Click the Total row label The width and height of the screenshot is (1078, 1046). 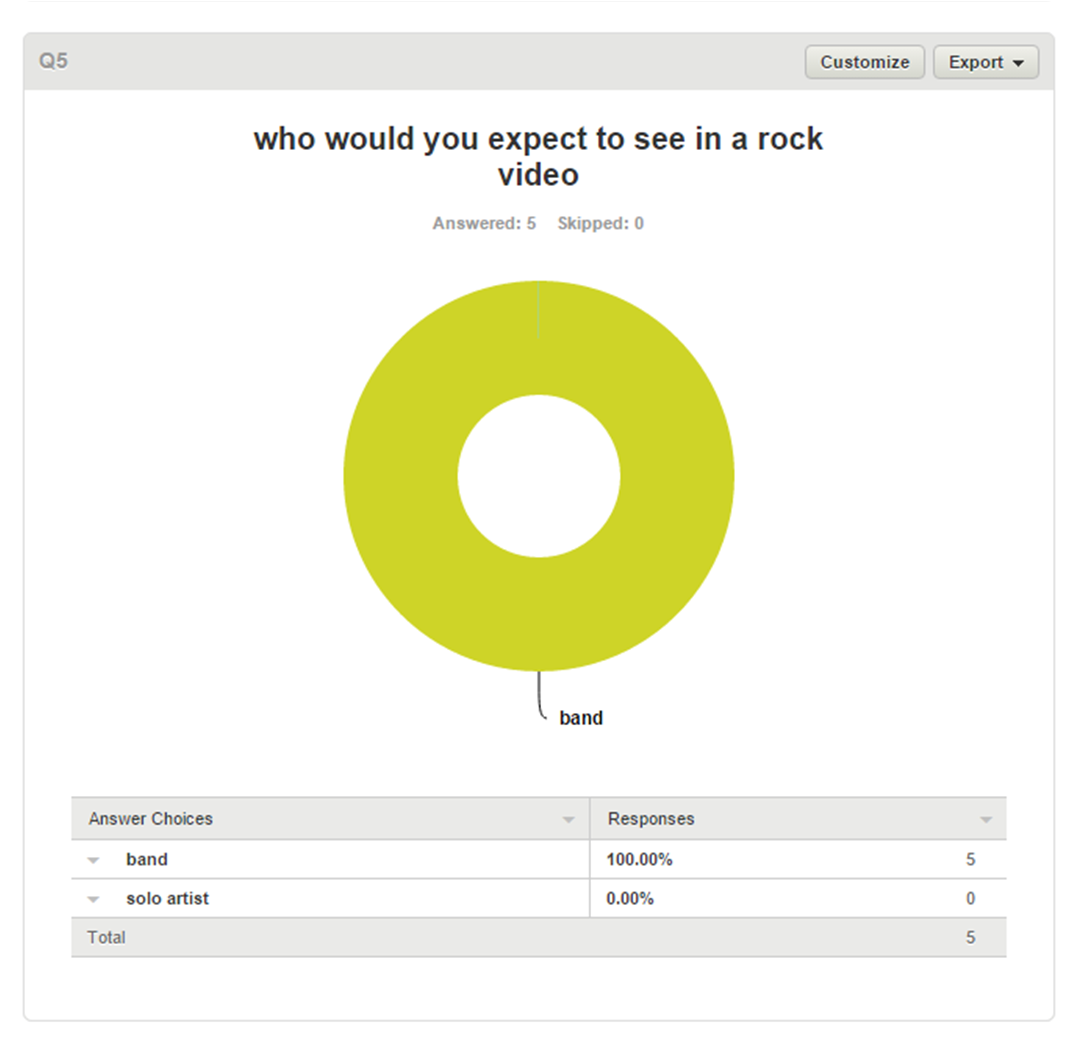106,937
